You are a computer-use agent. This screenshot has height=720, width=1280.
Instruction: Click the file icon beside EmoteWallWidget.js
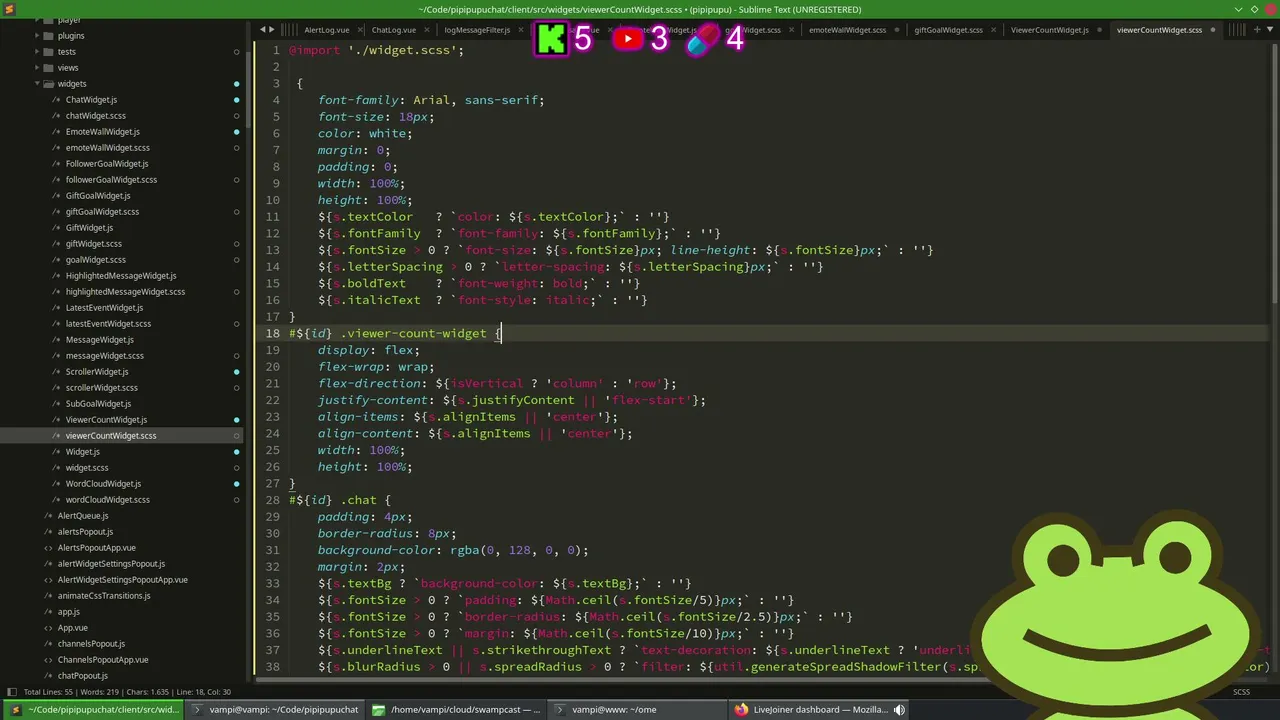pyautogui.click(x=56, y=132)
